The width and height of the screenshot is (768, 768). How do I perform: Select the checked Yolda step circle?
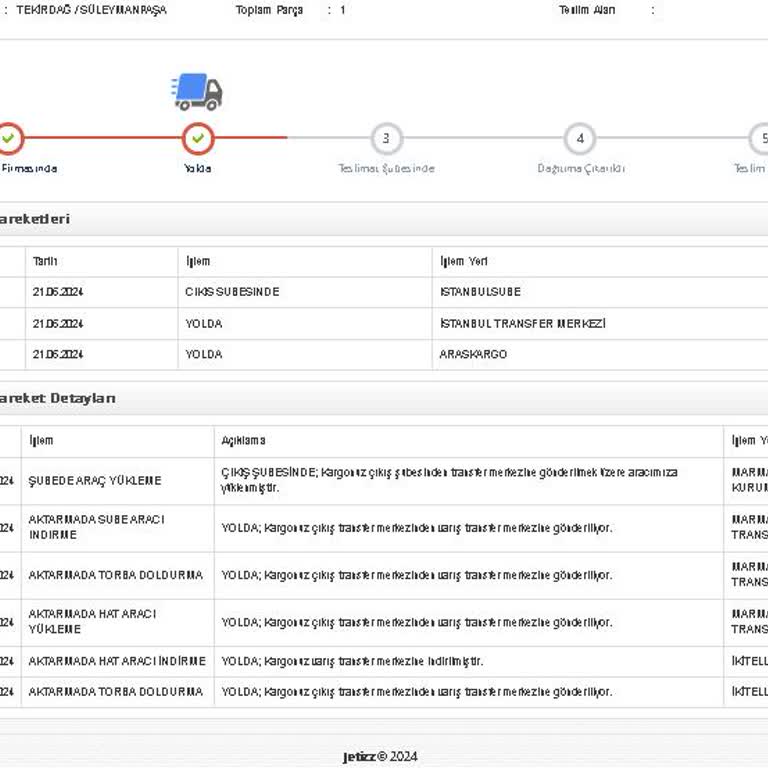pos(198,138)
